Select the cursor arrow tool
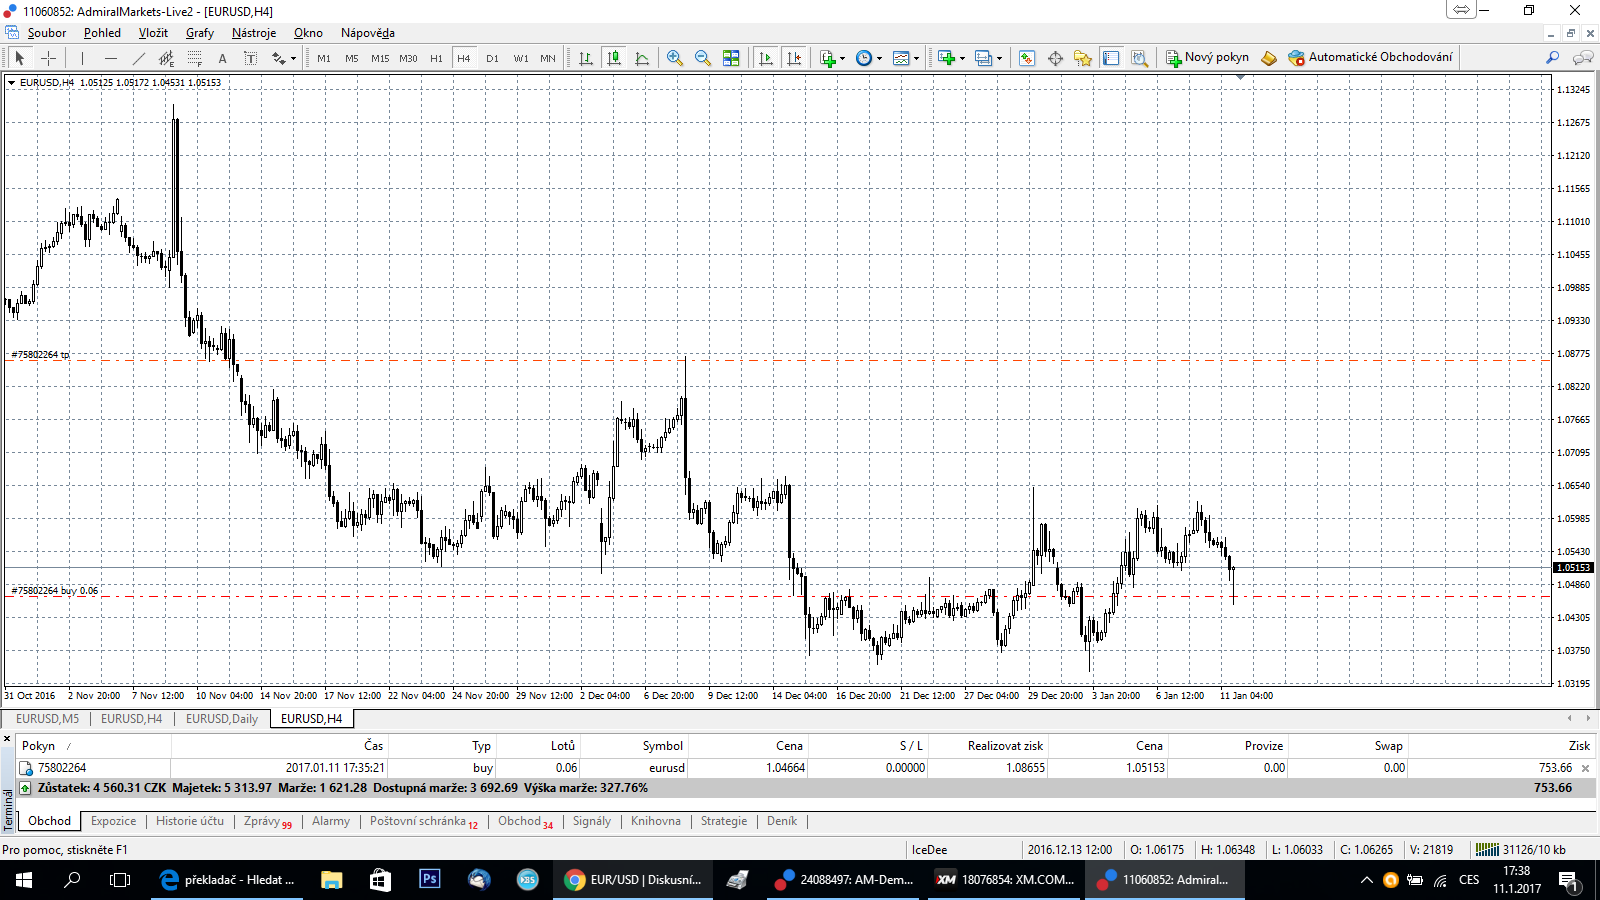Viewport: 1600px width, 900px height. (x=19, y=58)
